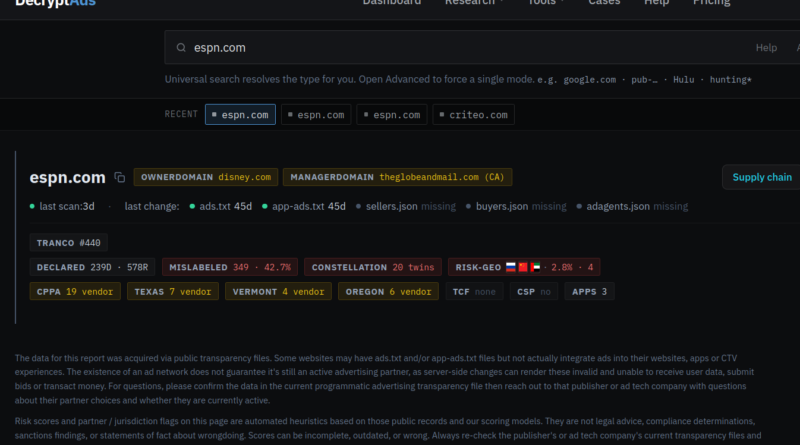Viewport: 800px width, 445px height.
Task: Click the last scan 3d status
Action: coord(62,206)
